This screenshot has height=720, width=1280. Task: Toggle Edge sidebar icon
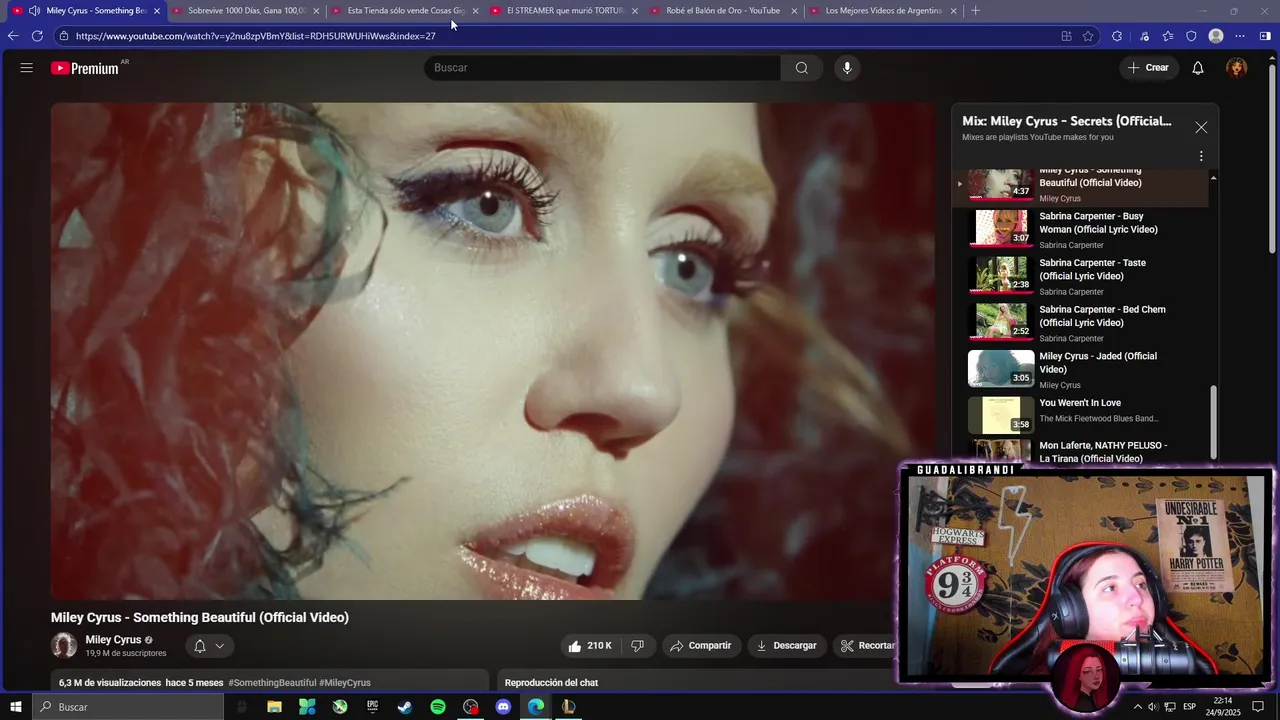(1265, 36)
